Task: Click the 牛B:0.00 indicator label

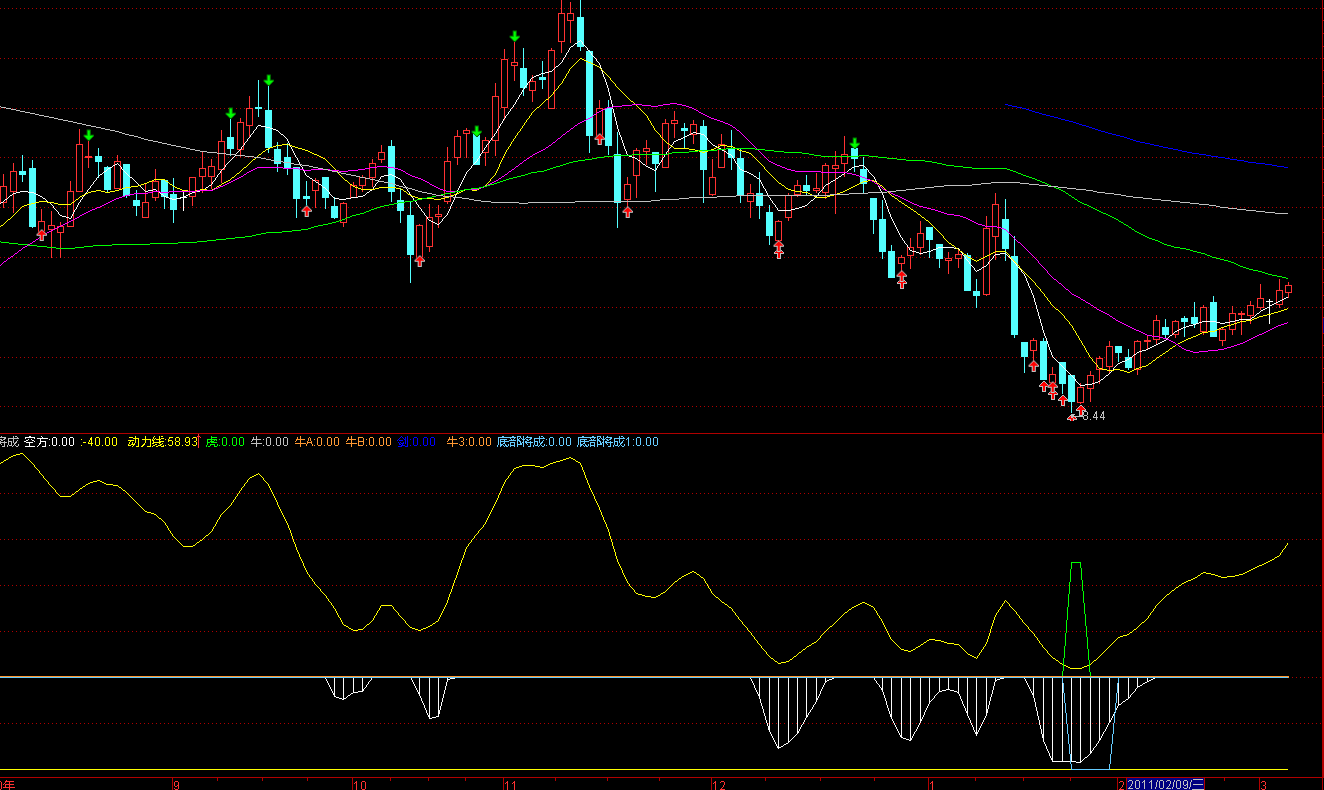Action: click(x=368, y=441)
